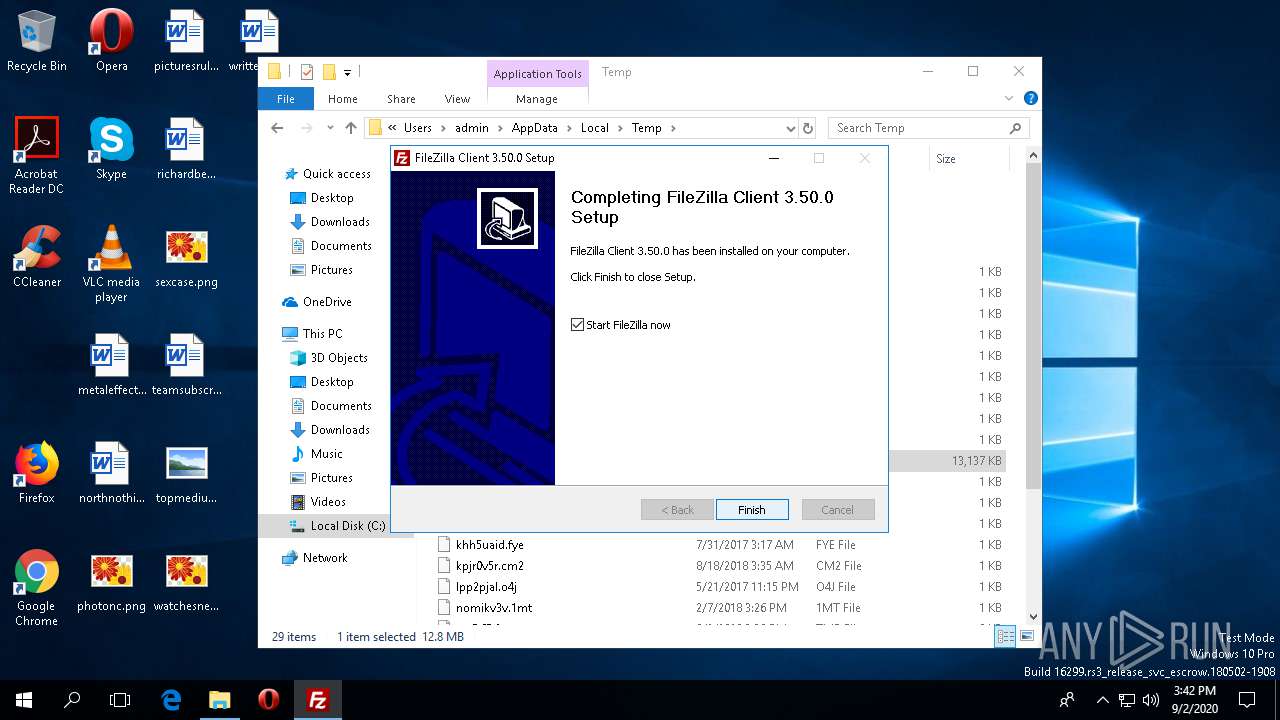Viewport: 1280px width, 720px height.
Task: Open Windows Start menu
Action: click(x=24, y=700)
